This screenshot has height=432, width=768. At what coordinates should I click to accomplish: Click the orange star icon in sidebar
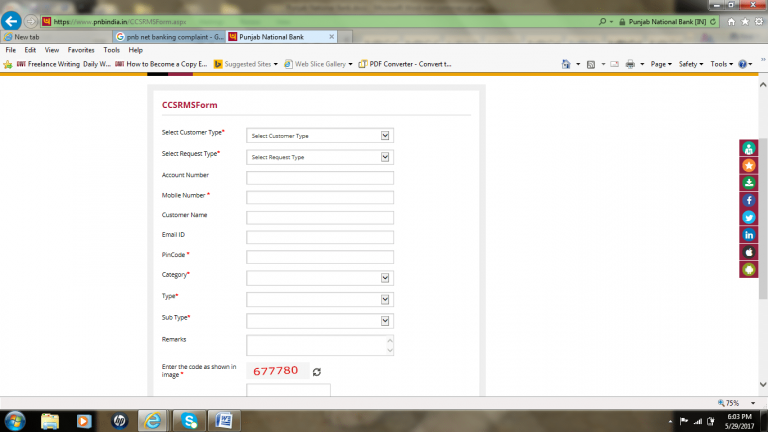tap(749, 165)
